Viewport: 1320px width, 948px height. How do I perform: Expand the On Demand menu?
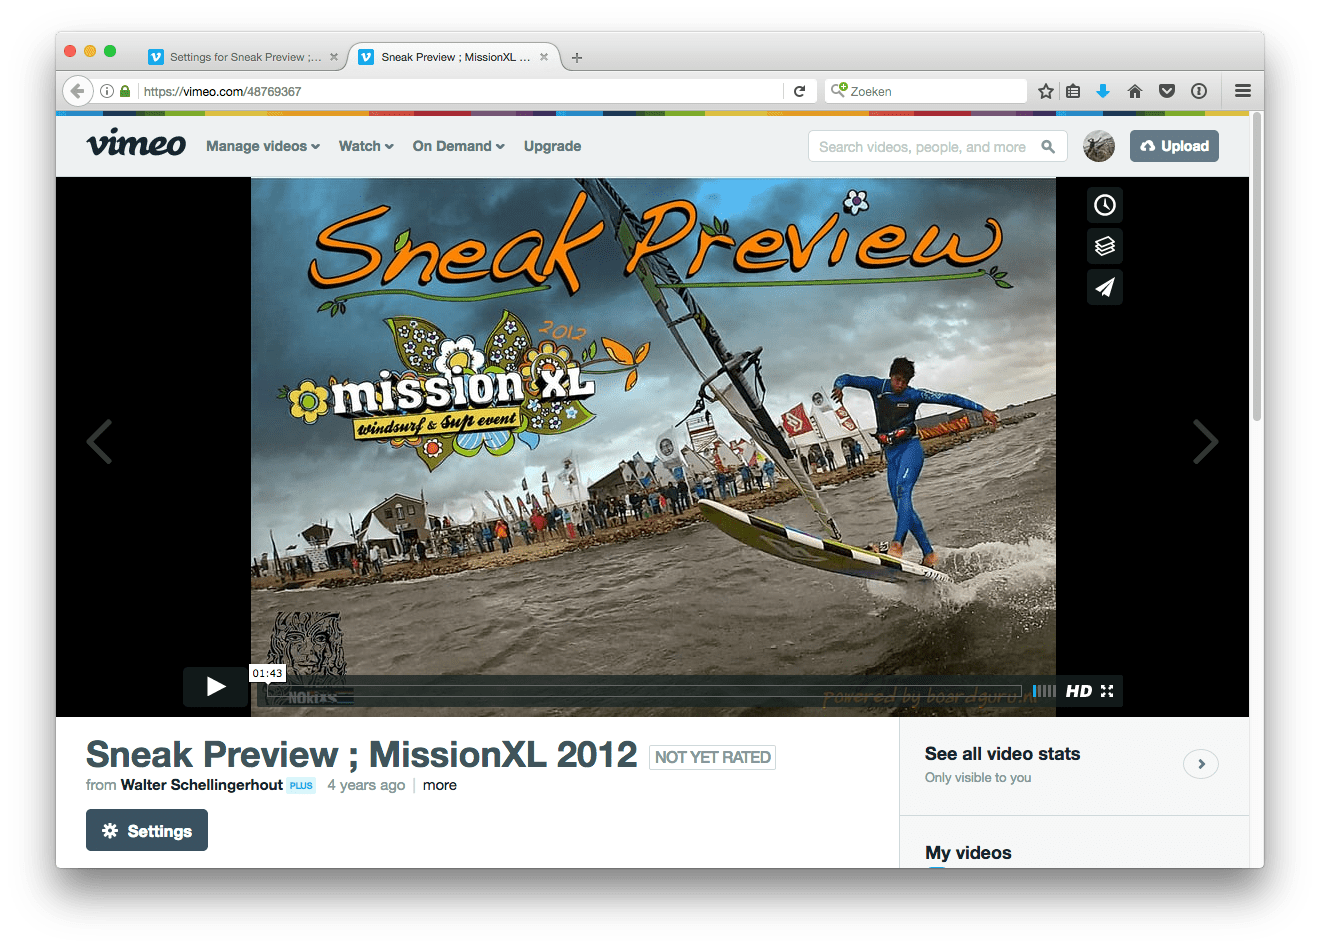click(458, 146)
